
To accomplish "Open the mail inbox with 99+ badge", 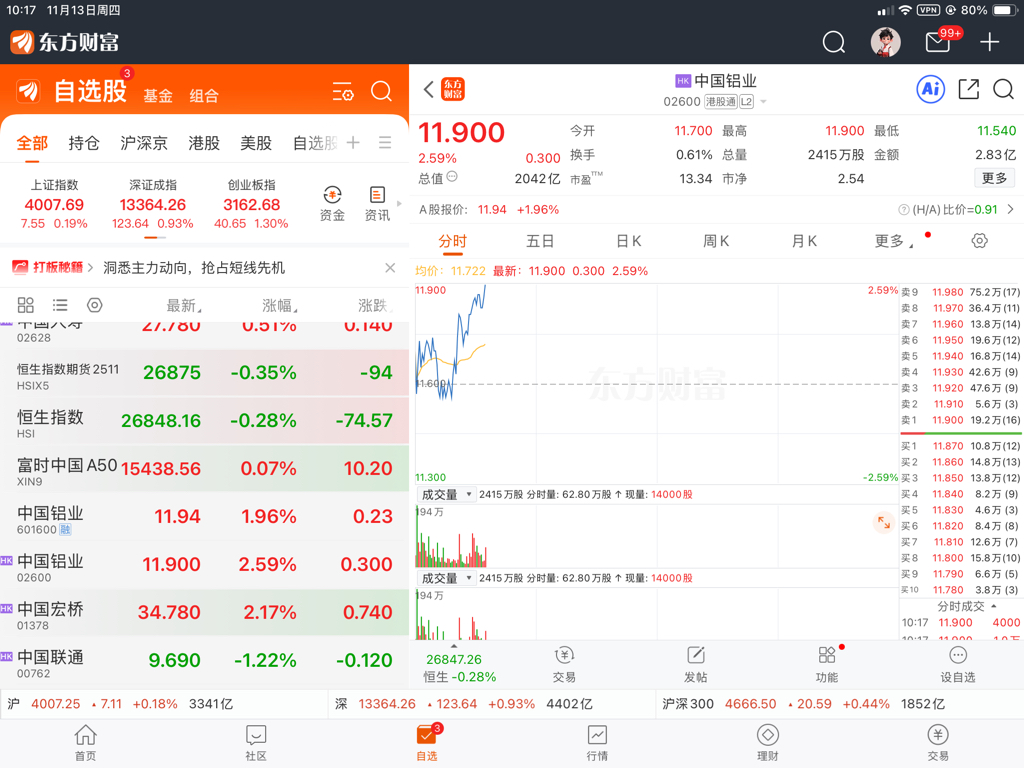I will pos(938,42).
